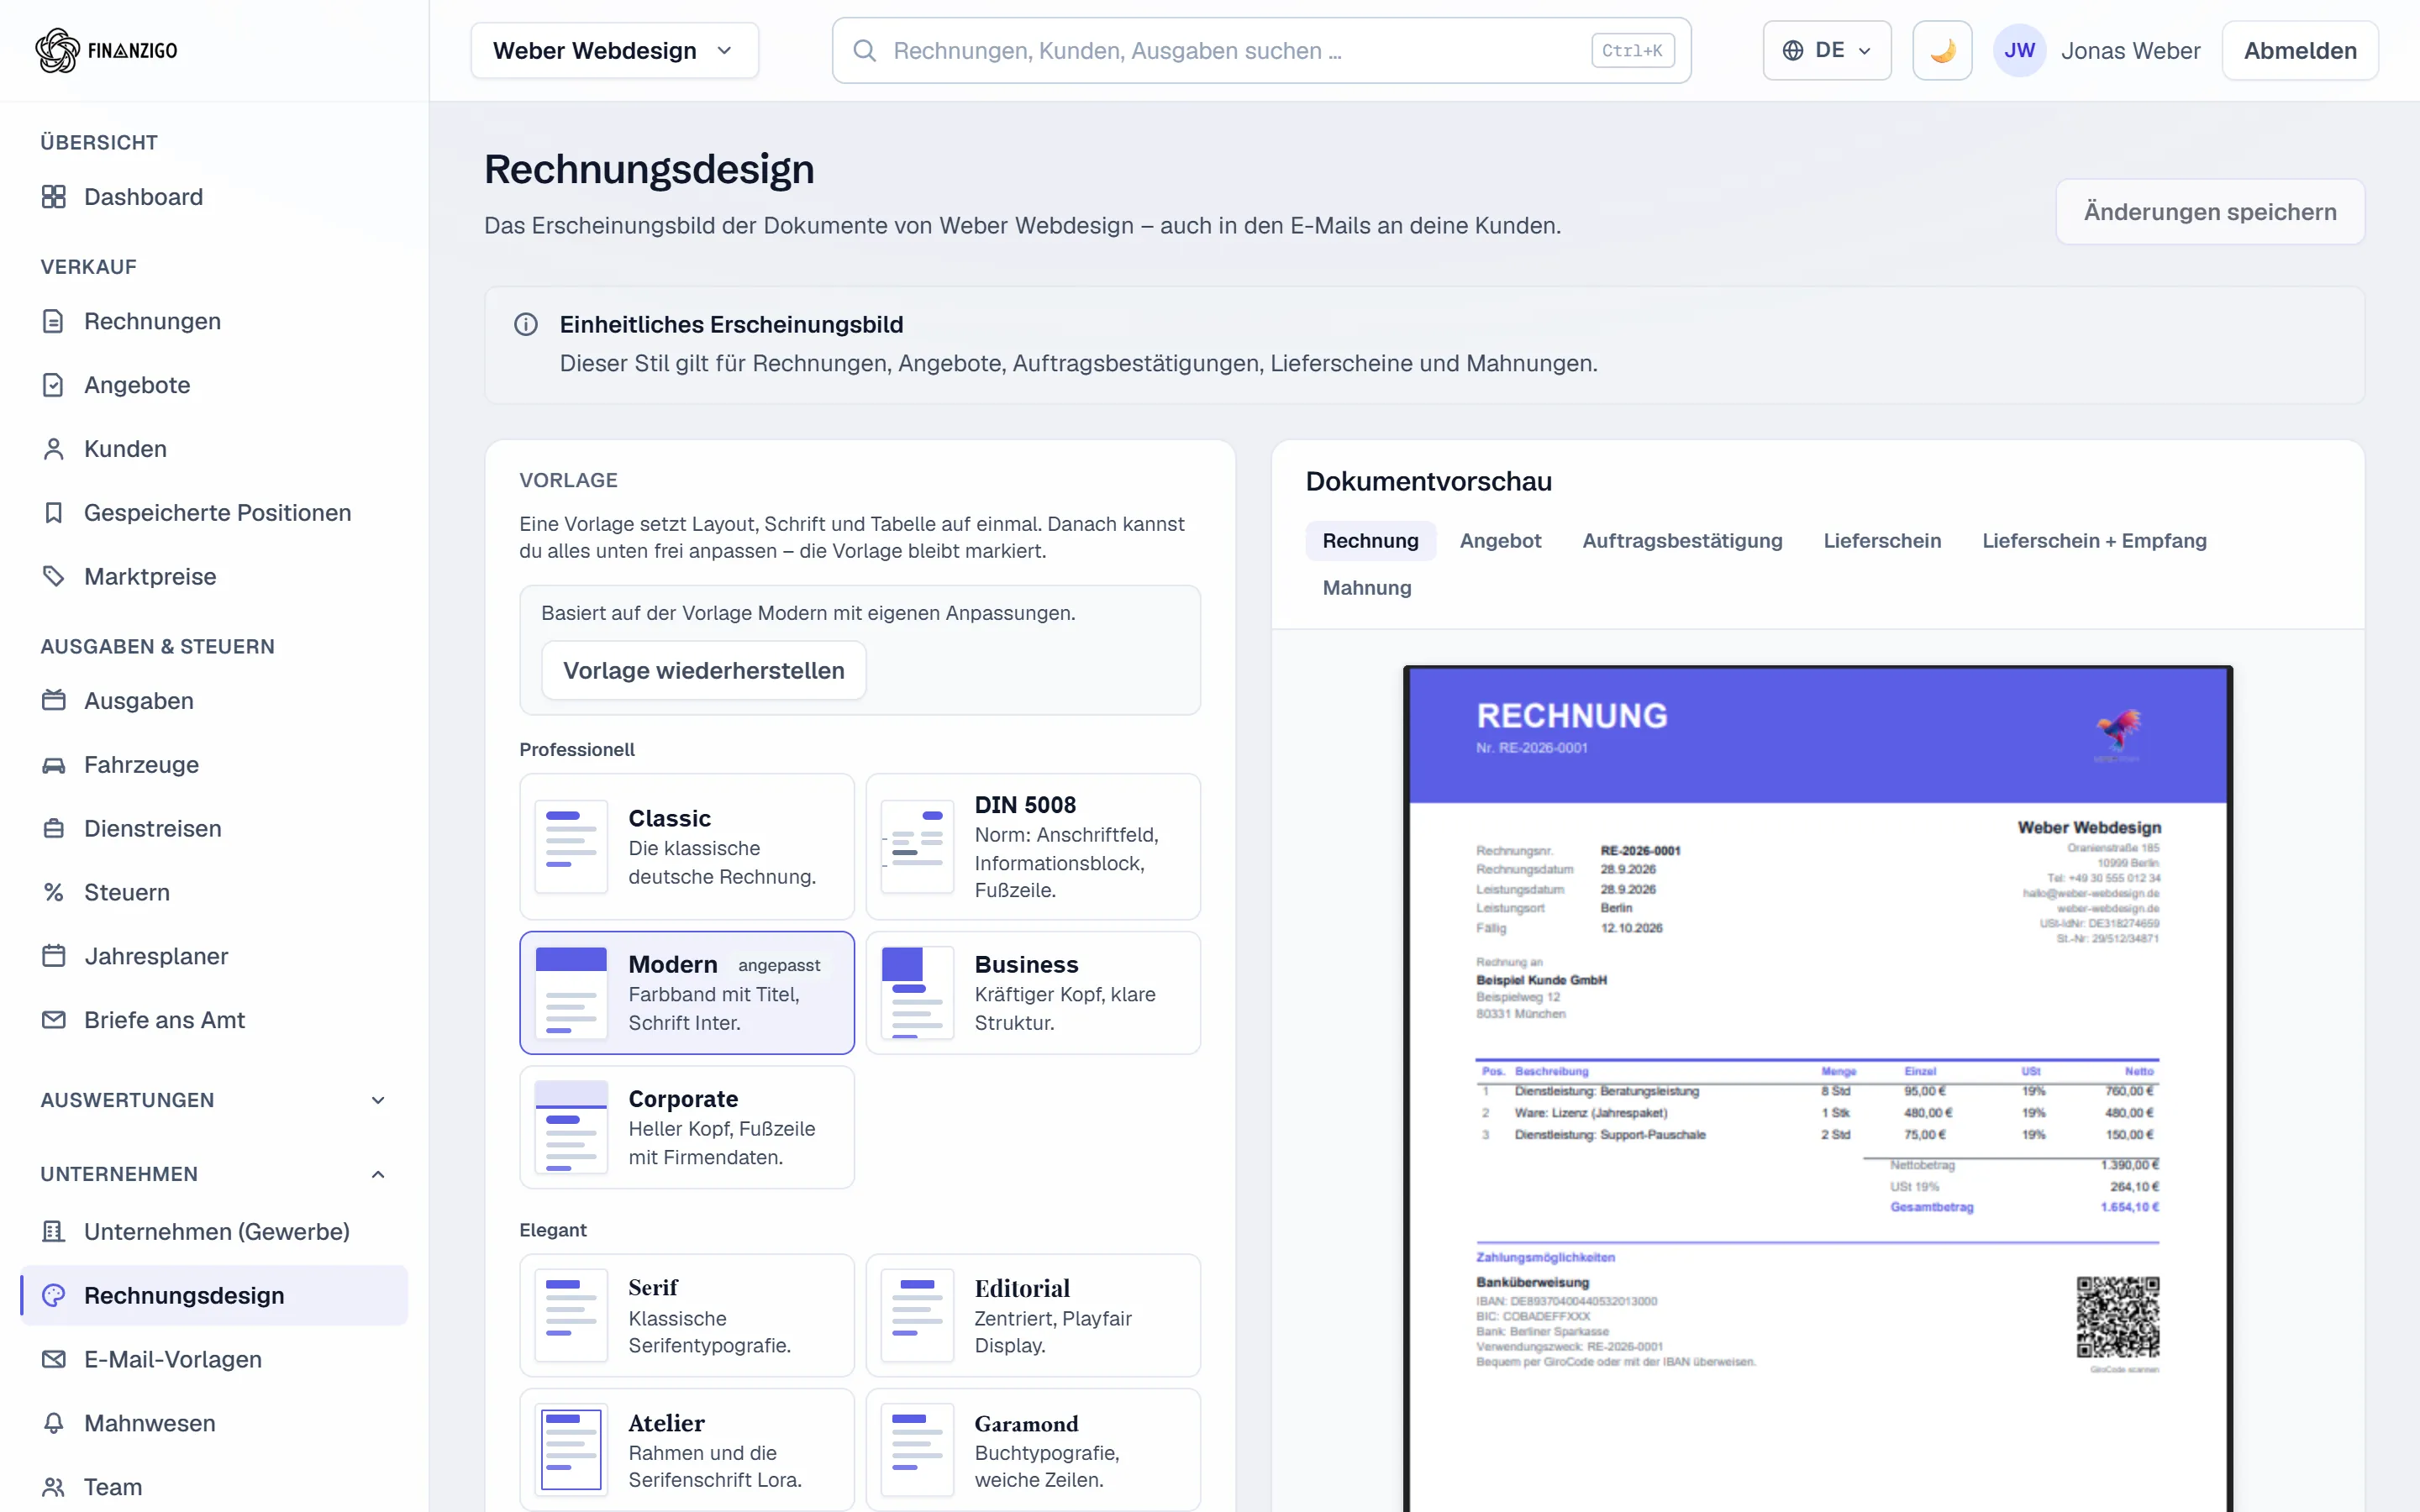Click the Marktpreise tag icon
This screenshot has width=2420, height=1512.
coord(54,577)
